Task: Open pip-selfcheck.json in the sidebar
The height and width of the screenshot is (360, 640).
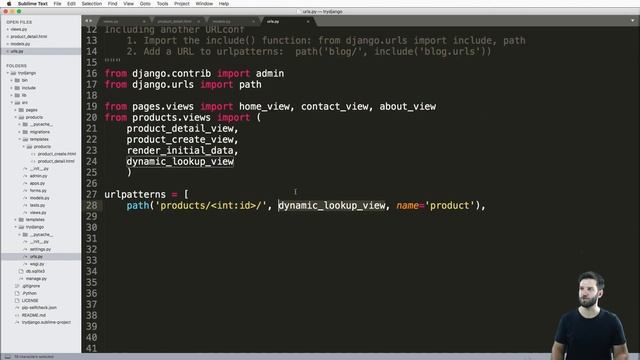Action: [39, 308]
